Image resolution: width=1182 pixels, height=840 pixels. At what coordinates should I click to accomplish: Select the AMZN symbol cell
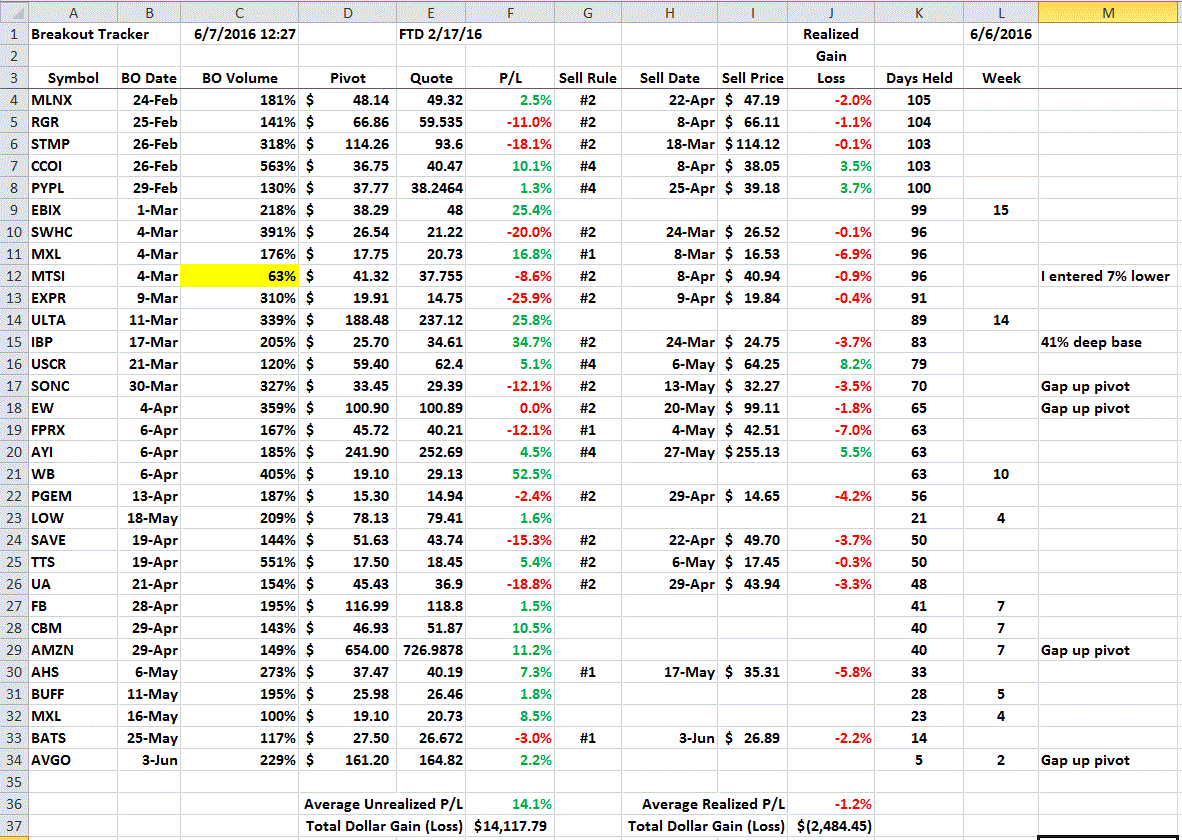tap(73, 650)
